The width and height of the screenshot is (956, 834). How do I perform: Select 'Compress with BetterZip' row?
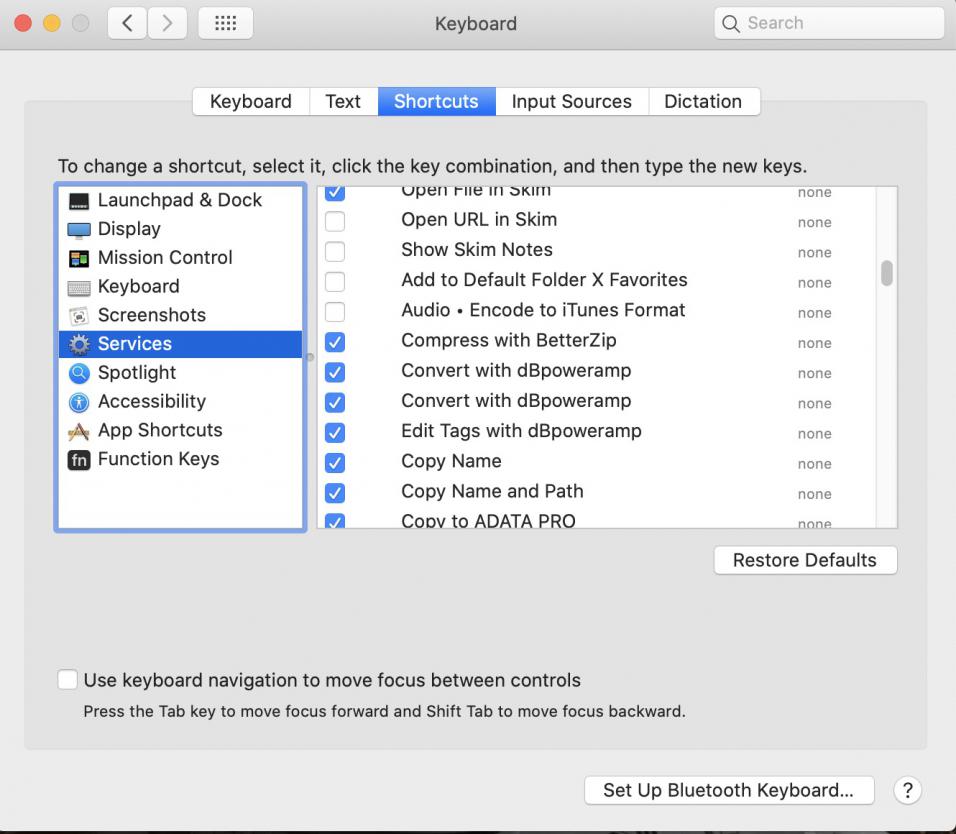(597, 341)
